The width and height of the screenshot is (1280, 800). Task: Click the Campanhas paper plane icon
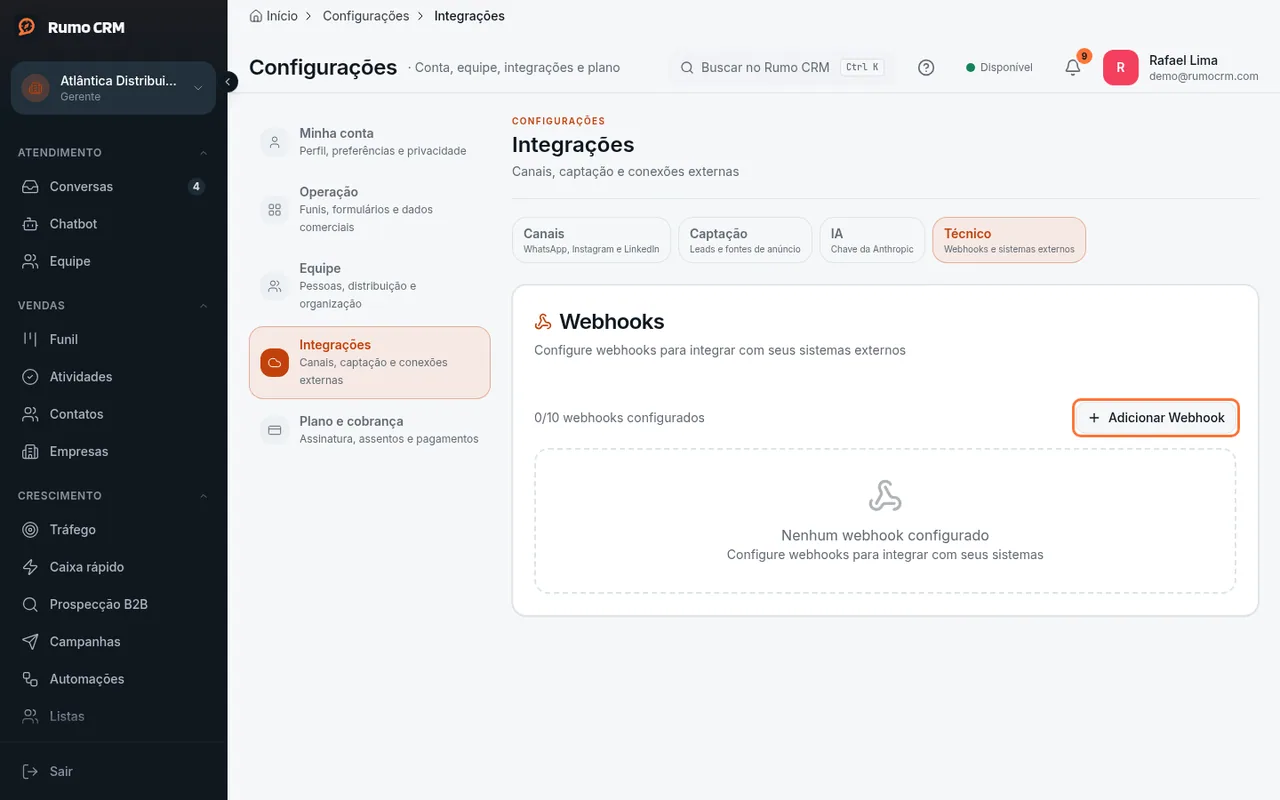click(x=31, y=642)
